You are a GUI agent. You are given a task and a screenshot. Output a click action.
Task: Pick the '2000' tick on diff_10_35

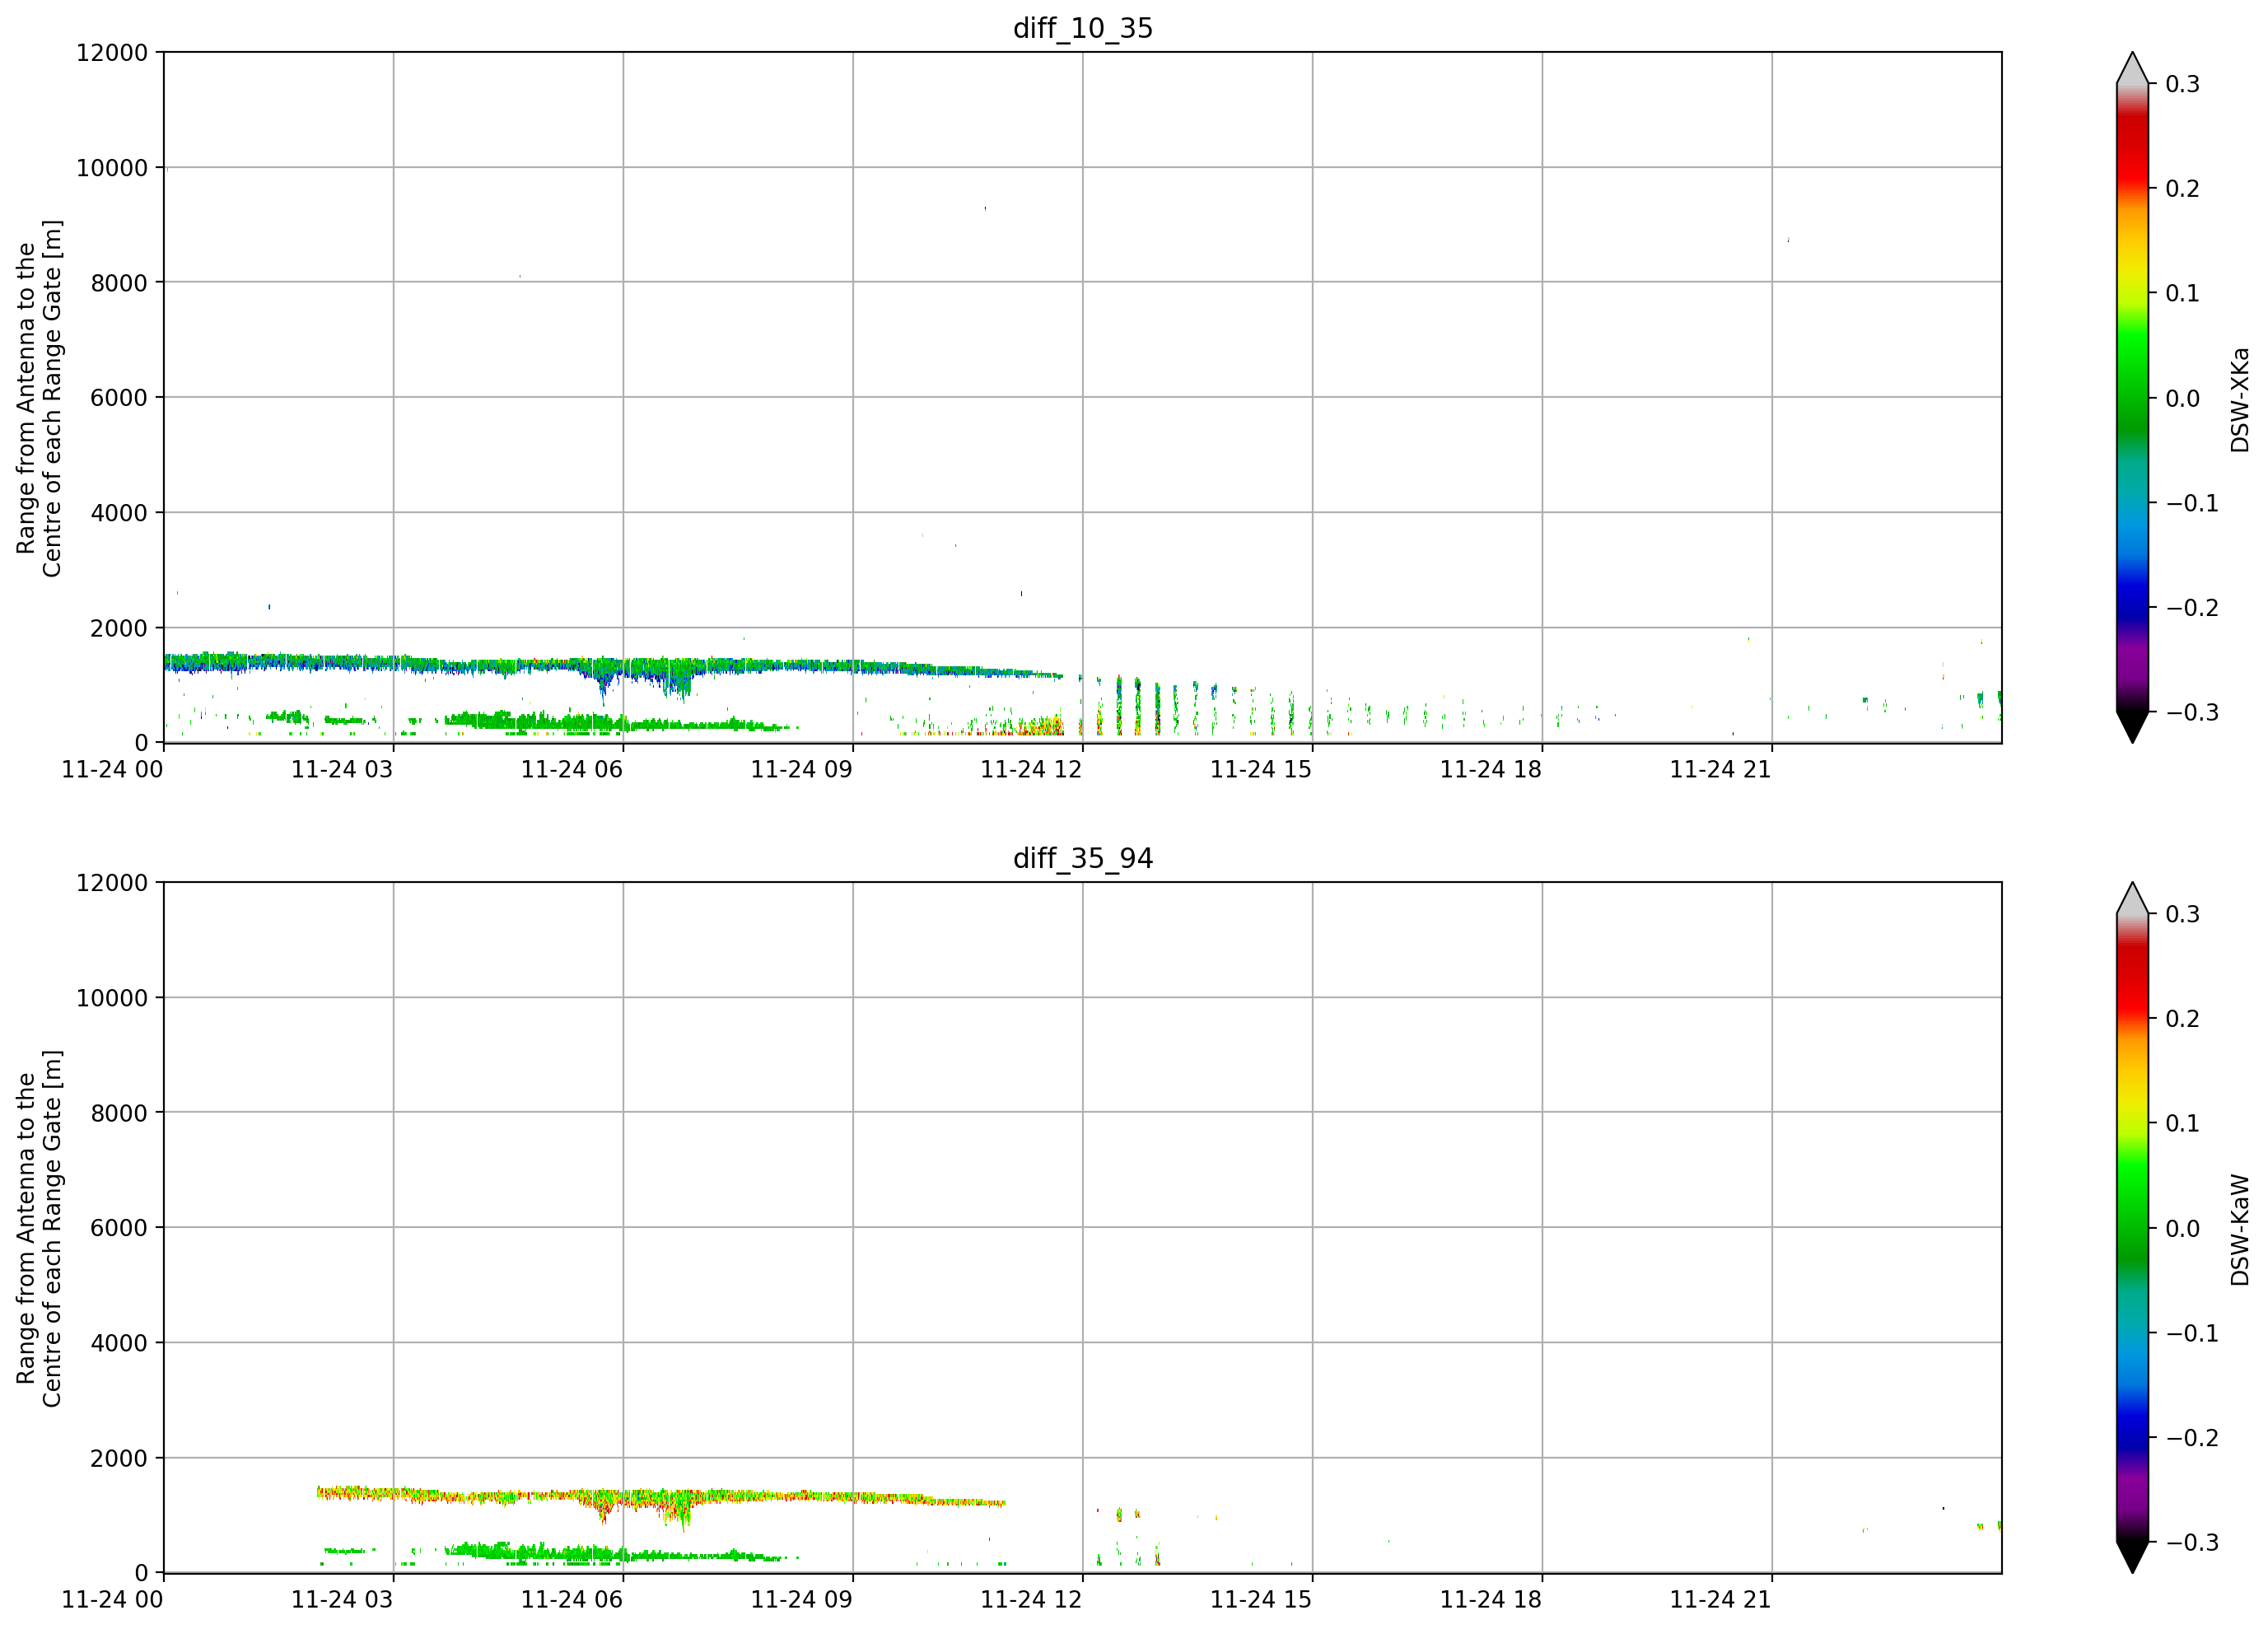click(x=119, y=629)
